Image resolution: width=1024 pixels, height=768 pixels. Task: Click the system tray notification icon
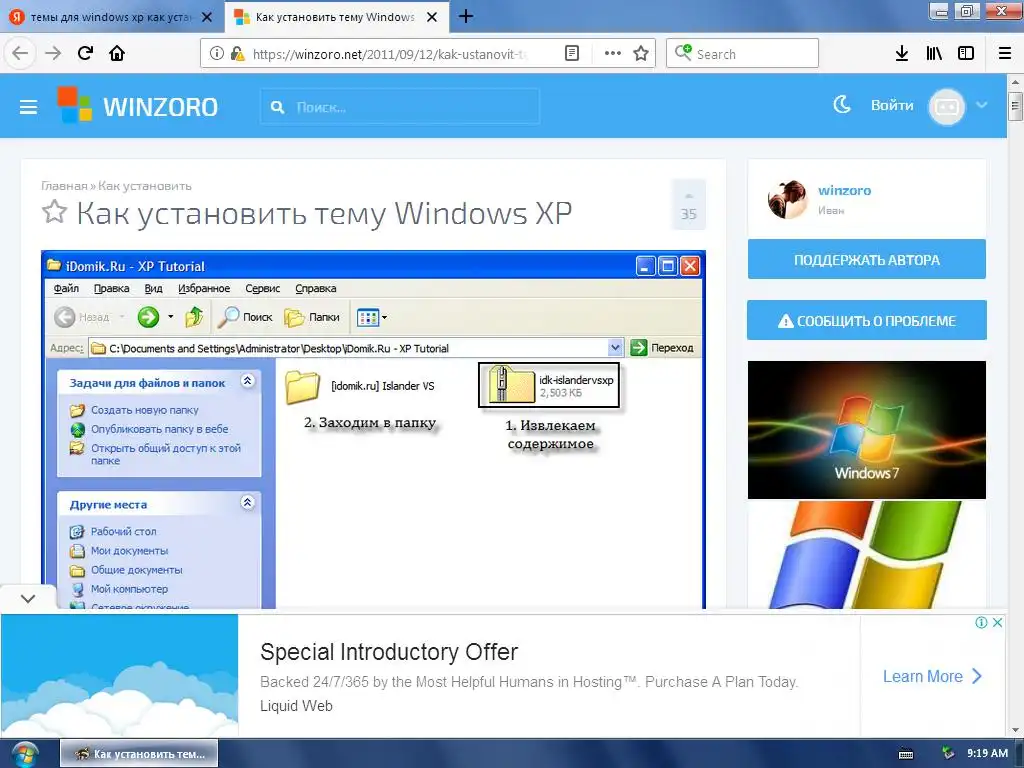click(948, 754)
